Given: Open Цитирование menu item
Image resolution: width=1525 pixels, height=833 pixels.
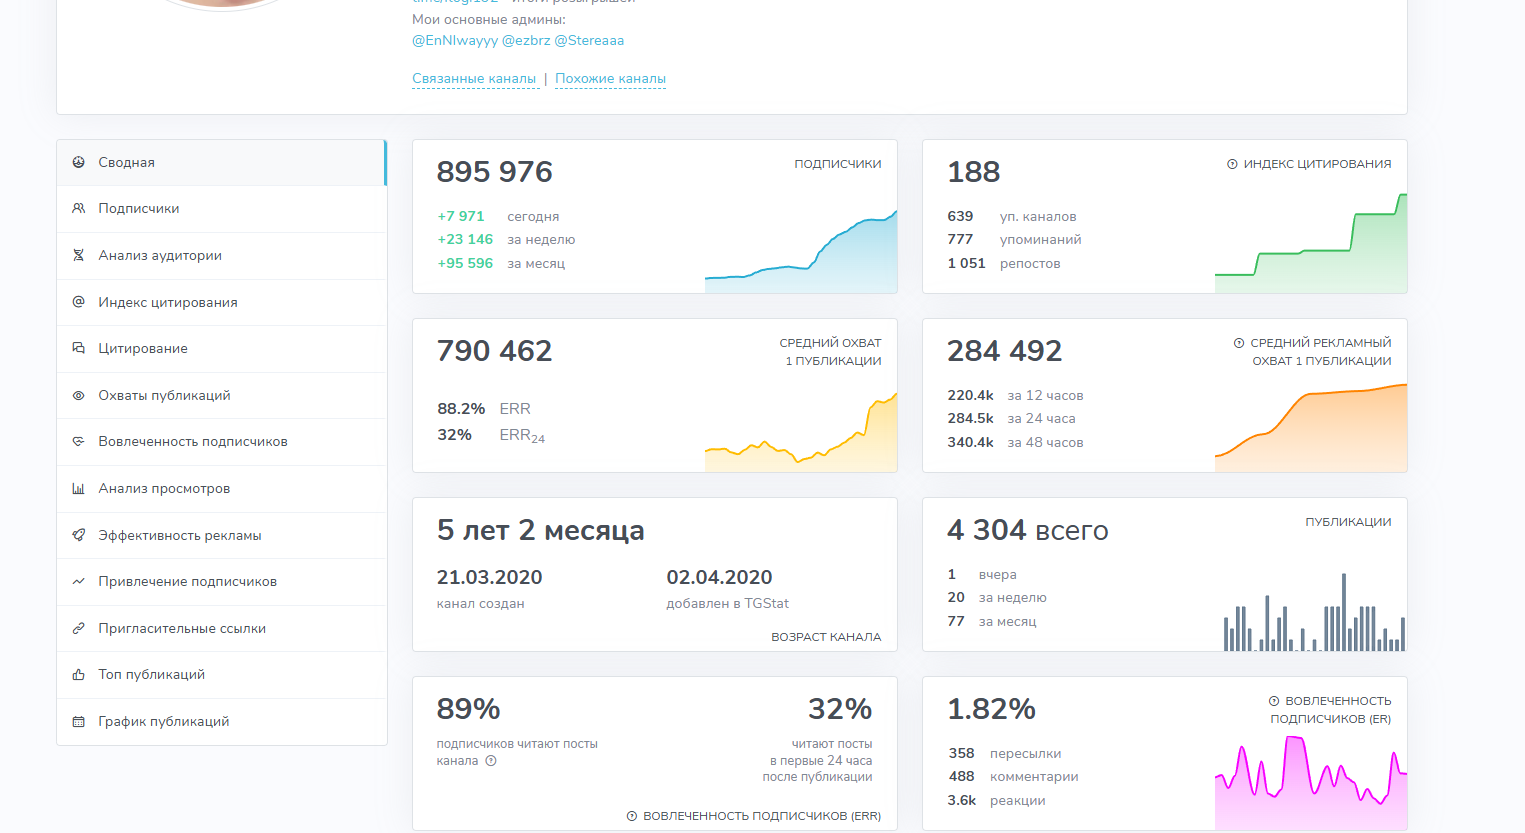Looking at the screenshot, I should coord(221,348).
